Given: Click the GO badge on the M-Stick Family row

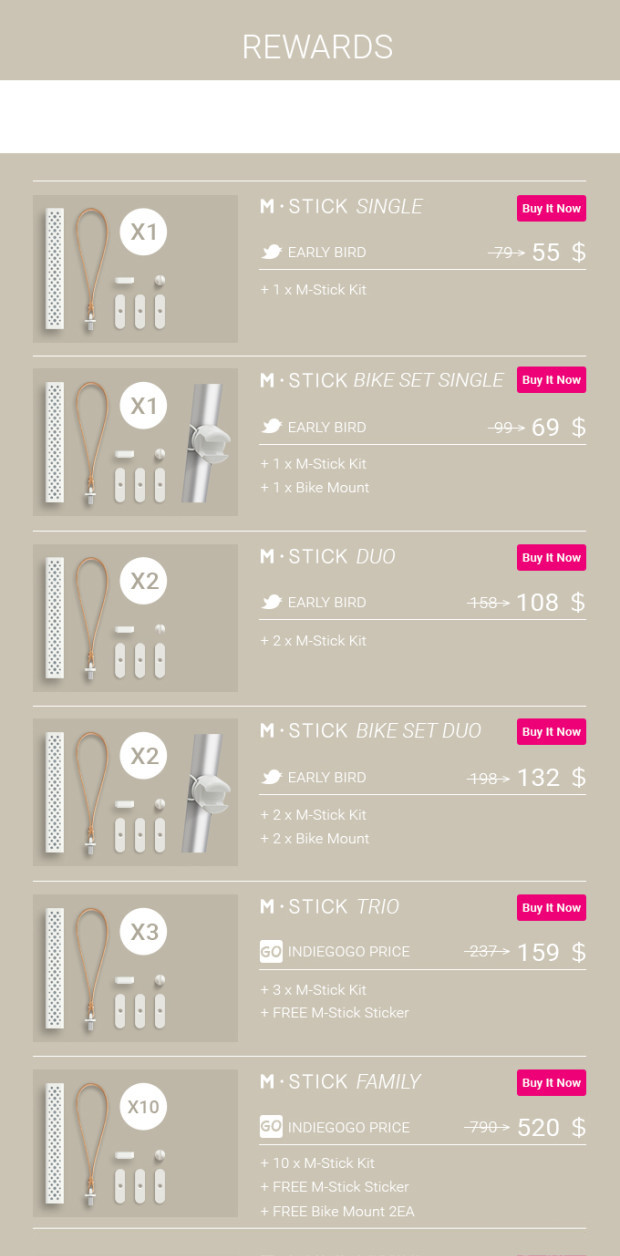Looking at the screenshot, I should point(270,1127).
